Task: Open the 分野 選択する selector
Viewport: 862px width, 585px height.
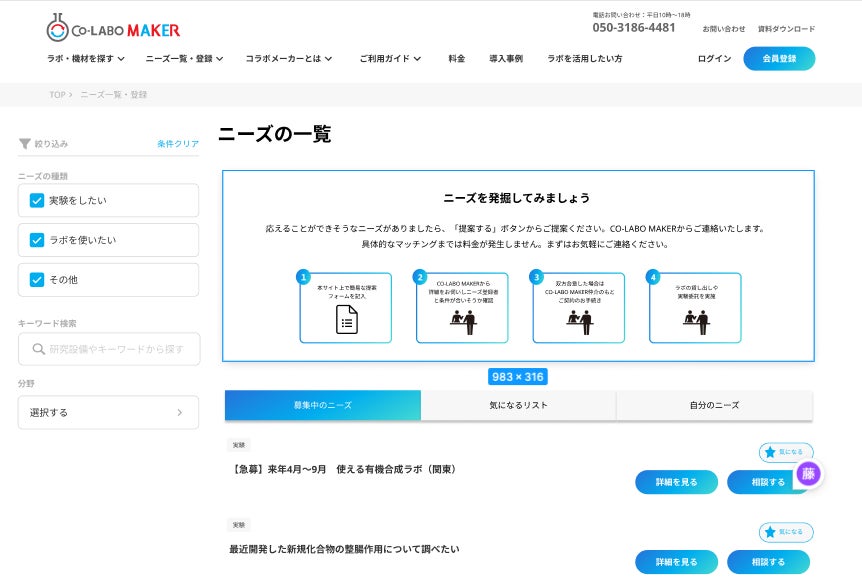Action: 108,412
